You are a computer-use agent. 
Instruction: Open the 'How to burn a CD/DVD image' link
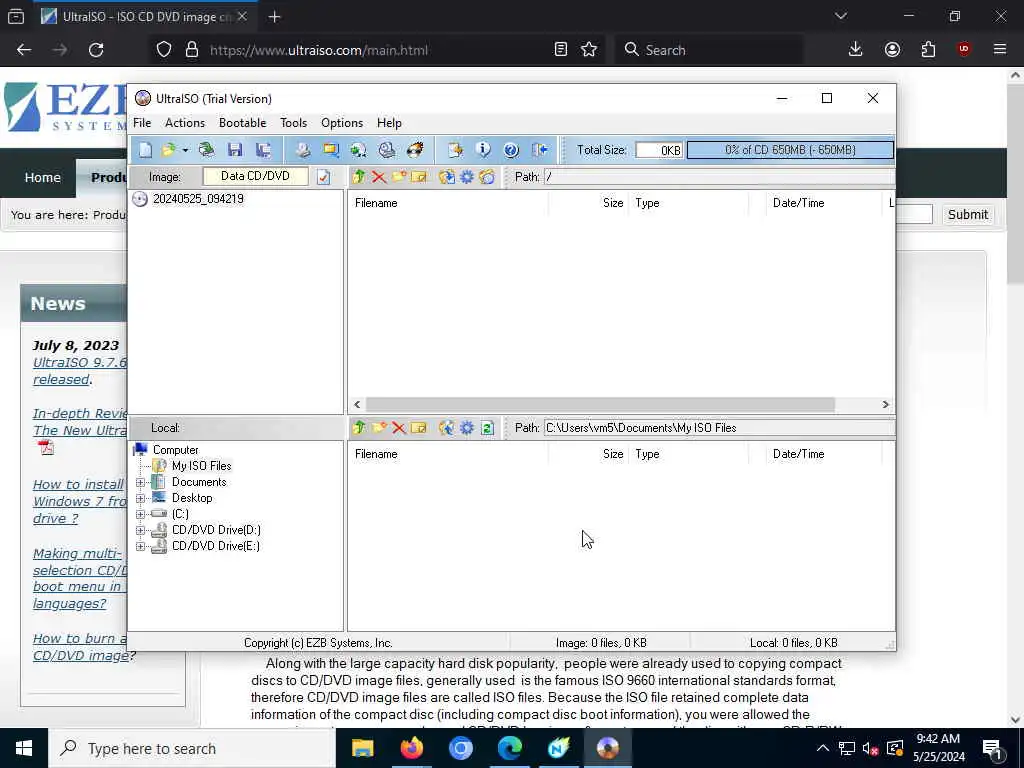click(x=80, y=647)
